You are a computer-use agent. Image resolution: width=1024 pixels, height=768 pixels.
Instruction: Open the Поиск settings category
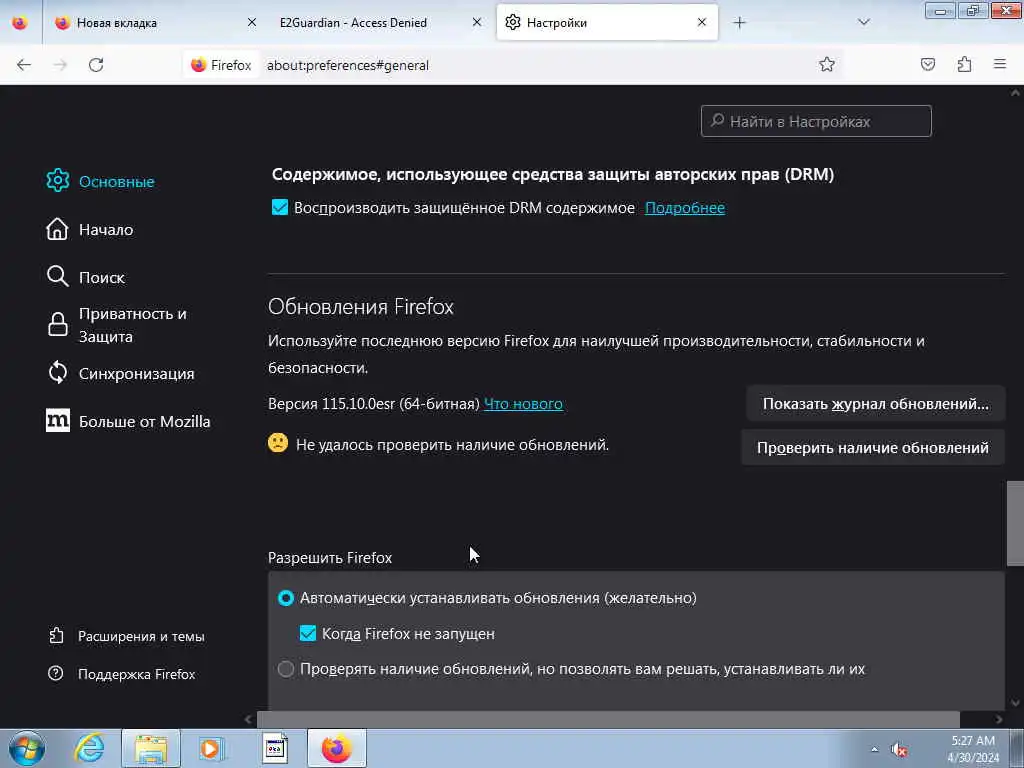point(86,277)
